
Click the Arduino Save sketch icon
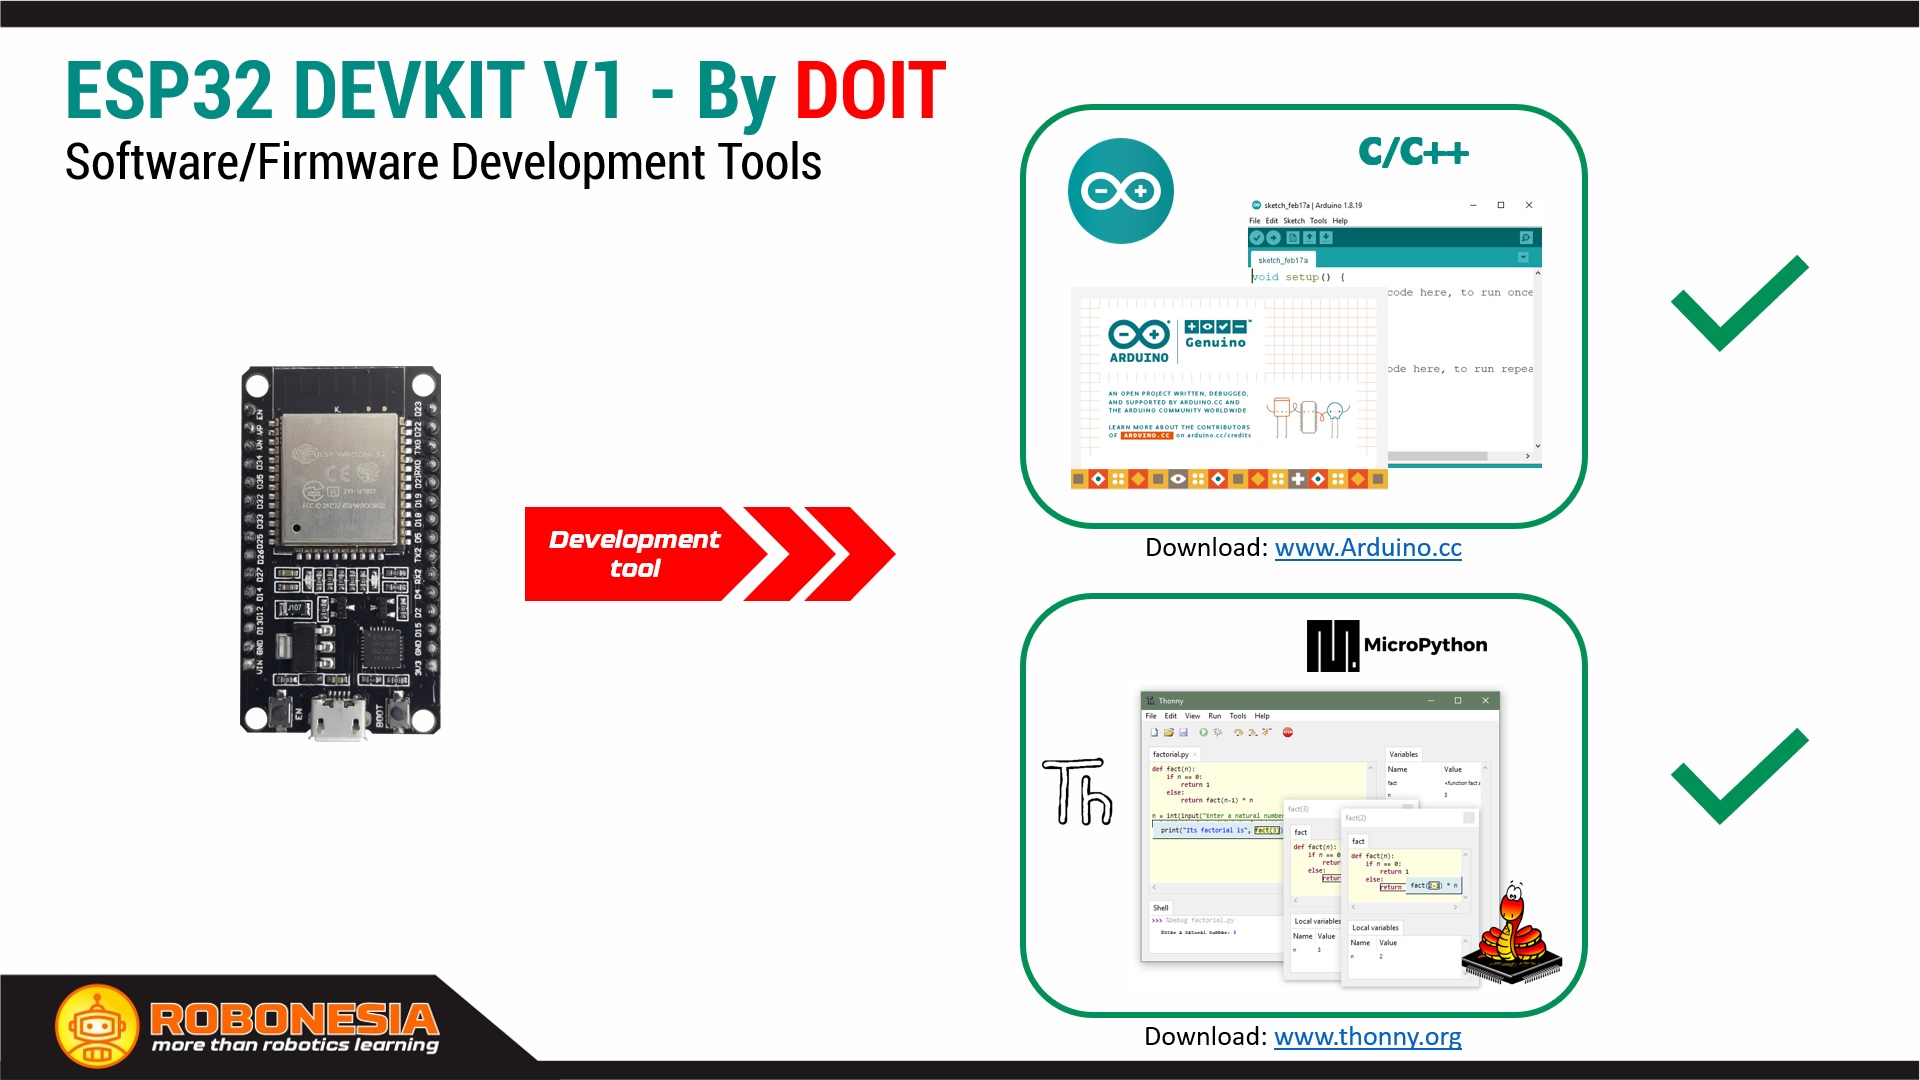pos(1326,238)
